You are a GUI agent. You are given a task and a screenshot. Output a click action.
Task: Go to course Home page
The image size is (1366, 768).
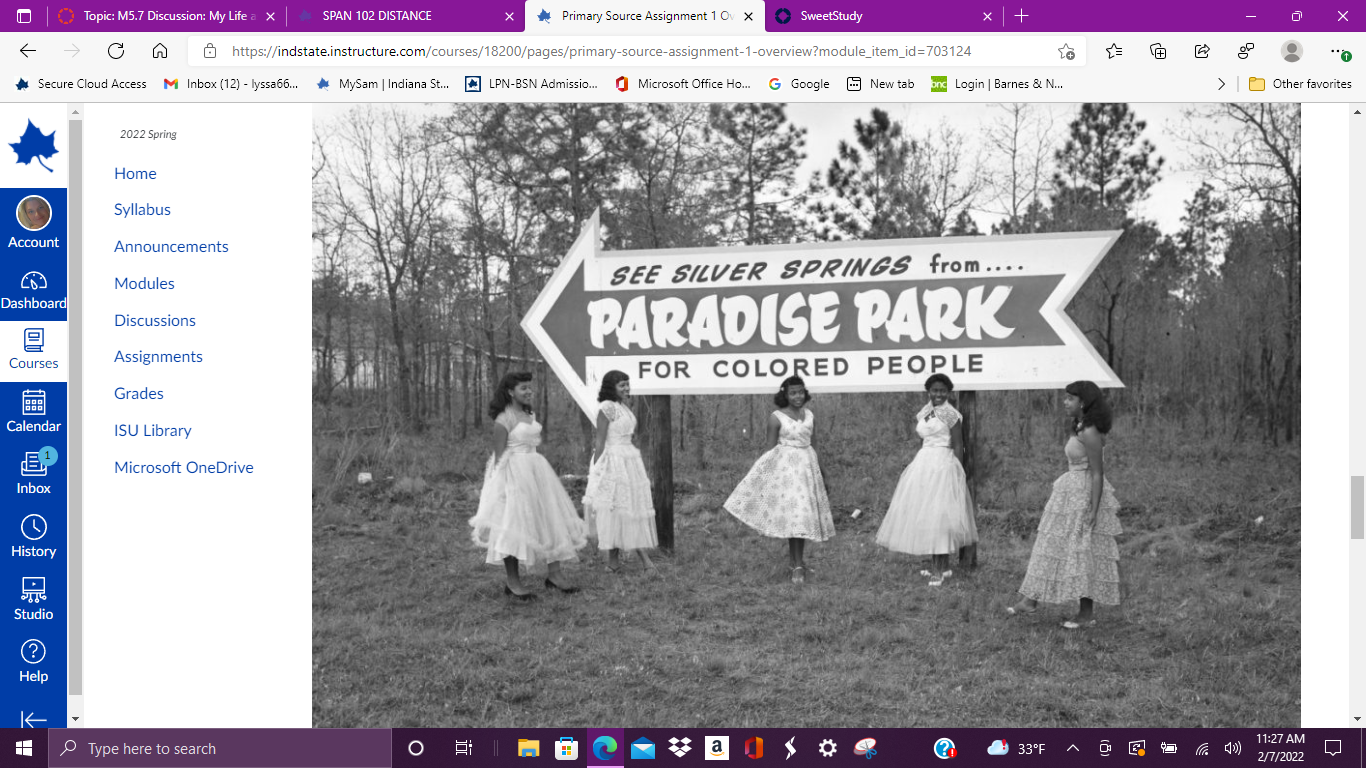(135, 173)
